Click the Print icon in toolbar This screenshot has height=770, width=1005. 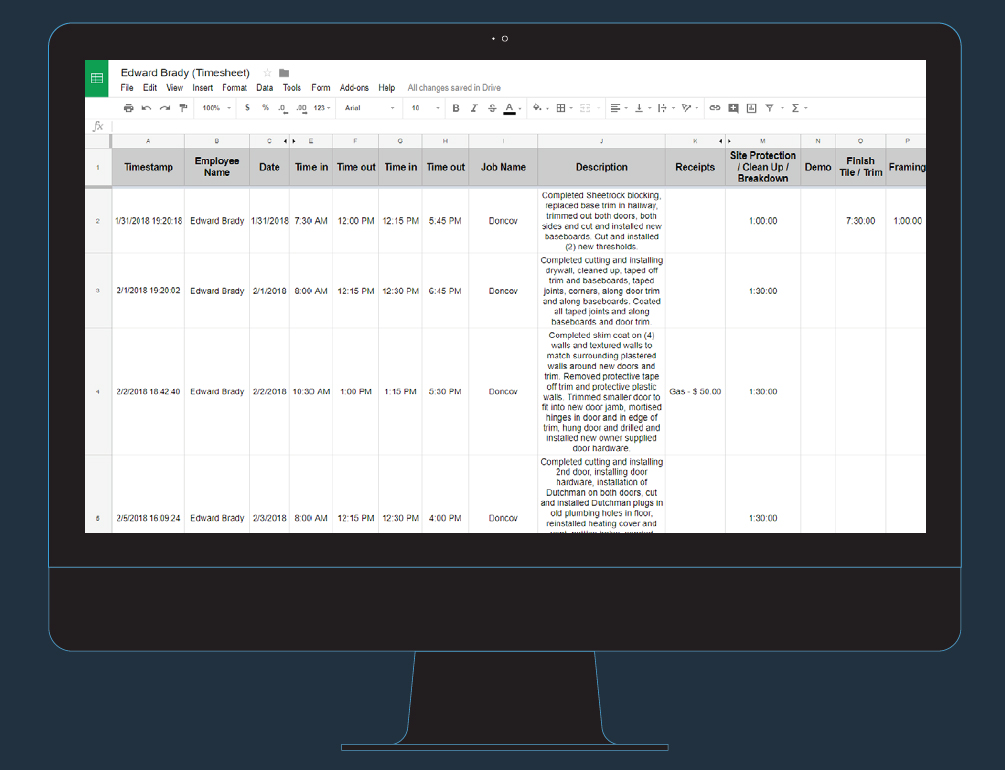(129, 108)
